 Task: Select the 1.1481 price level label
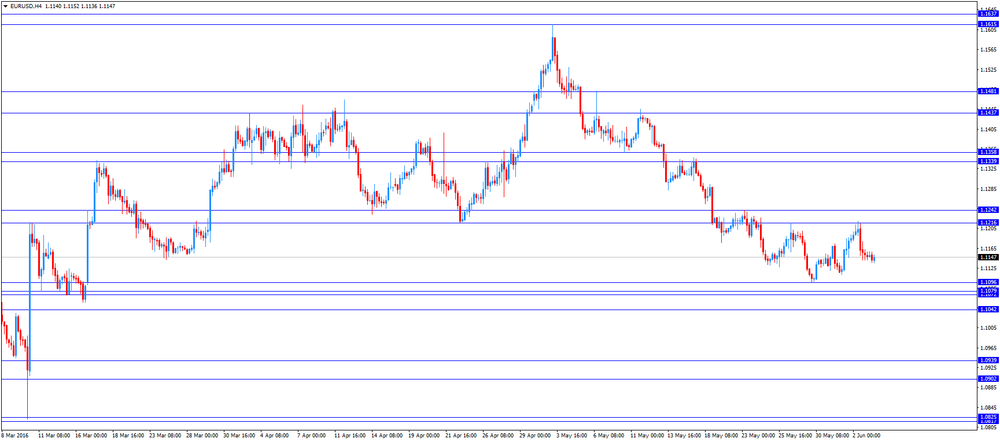pyautogui.click(x=987, y=91)
